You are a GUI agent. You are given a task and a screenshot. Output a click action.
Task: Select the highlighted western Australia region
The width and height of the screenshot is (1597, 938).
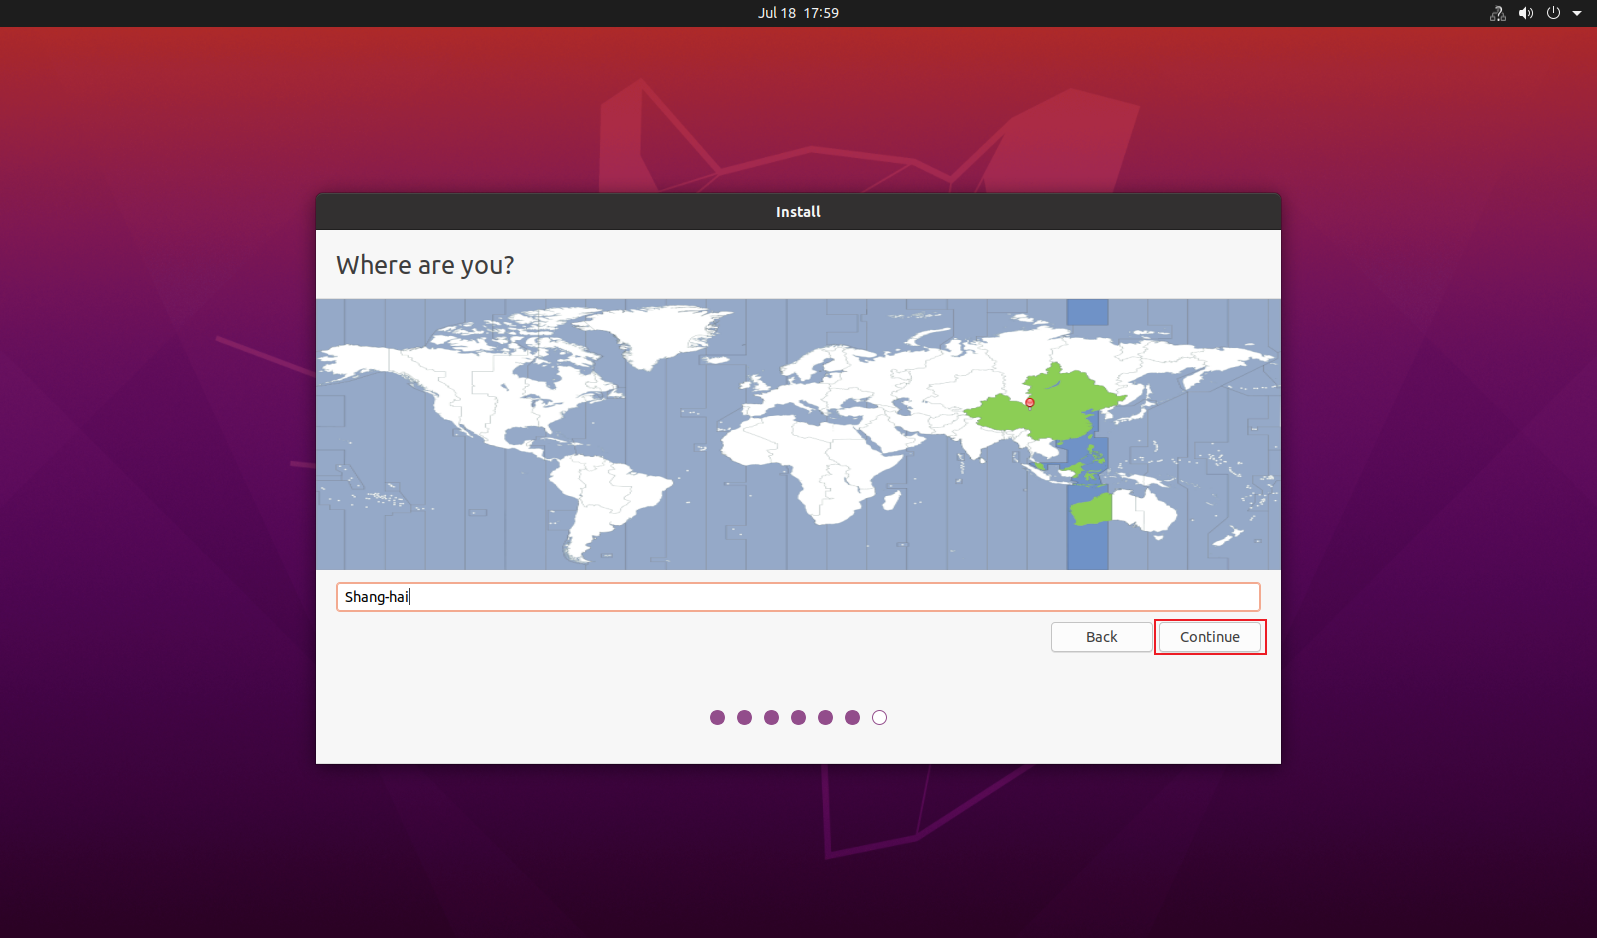[x=1091, y=509]
